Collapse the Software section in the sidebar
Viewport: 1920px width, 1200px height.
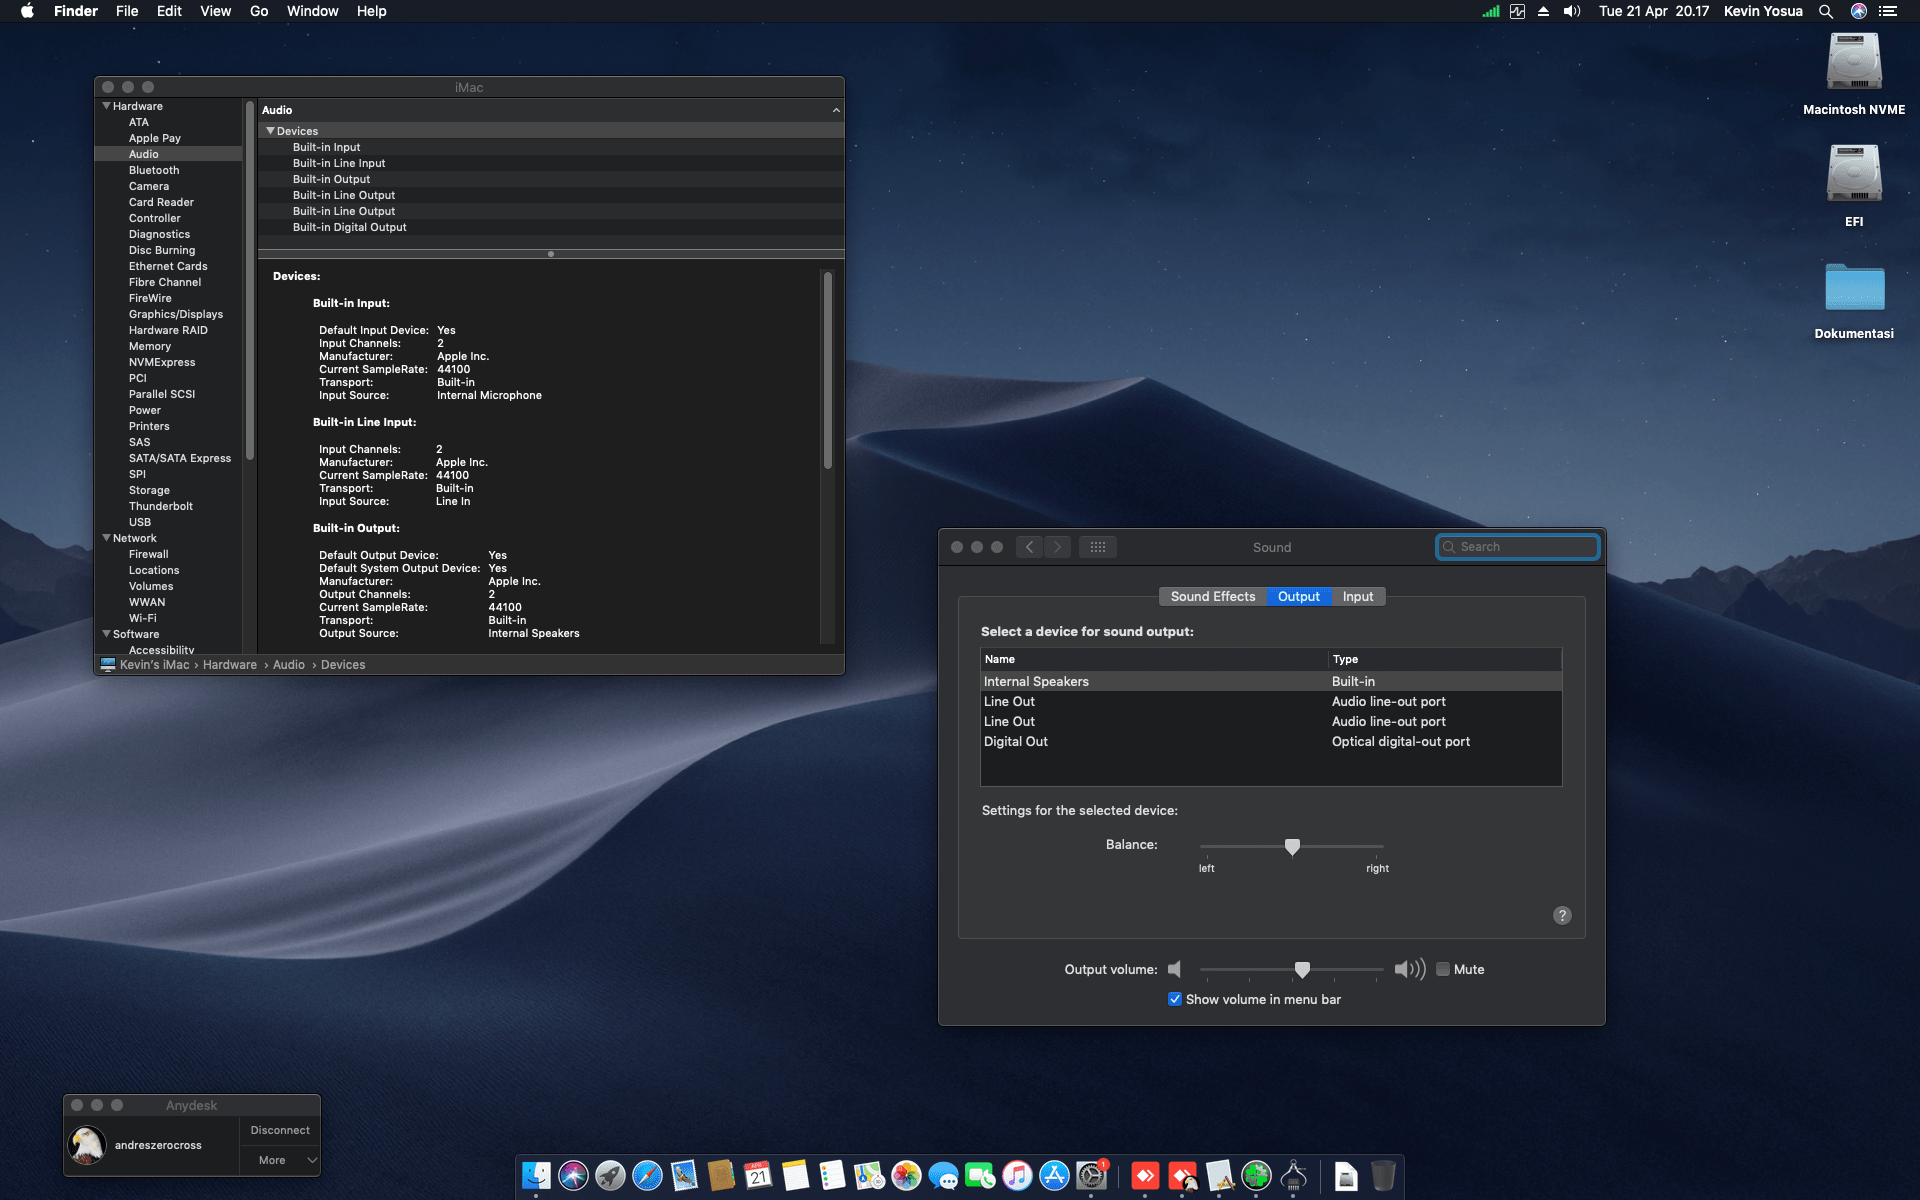(x=106, y=634)
